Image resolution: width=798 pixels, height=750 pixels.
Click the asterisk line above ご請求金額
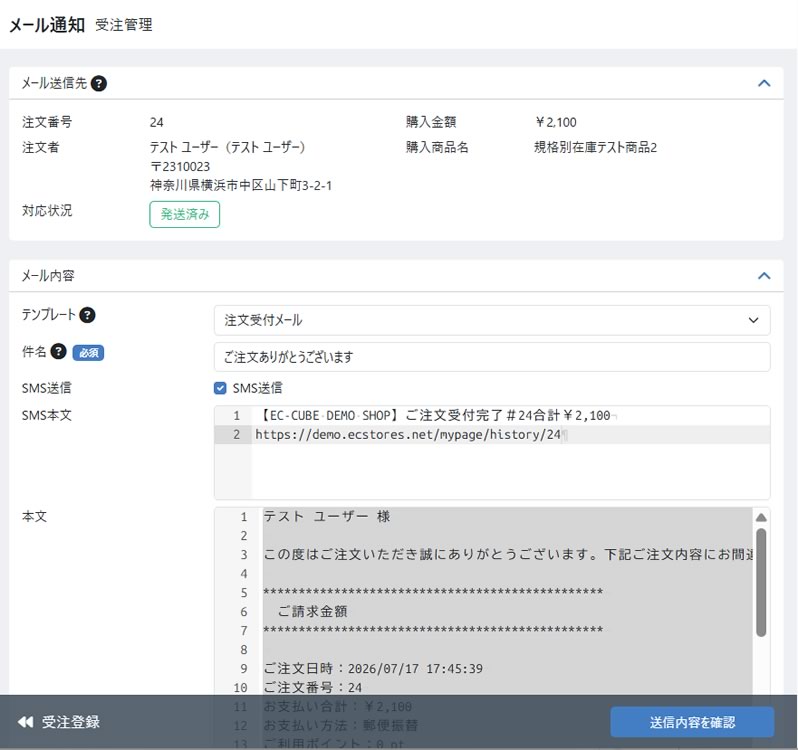coord(433,592)
